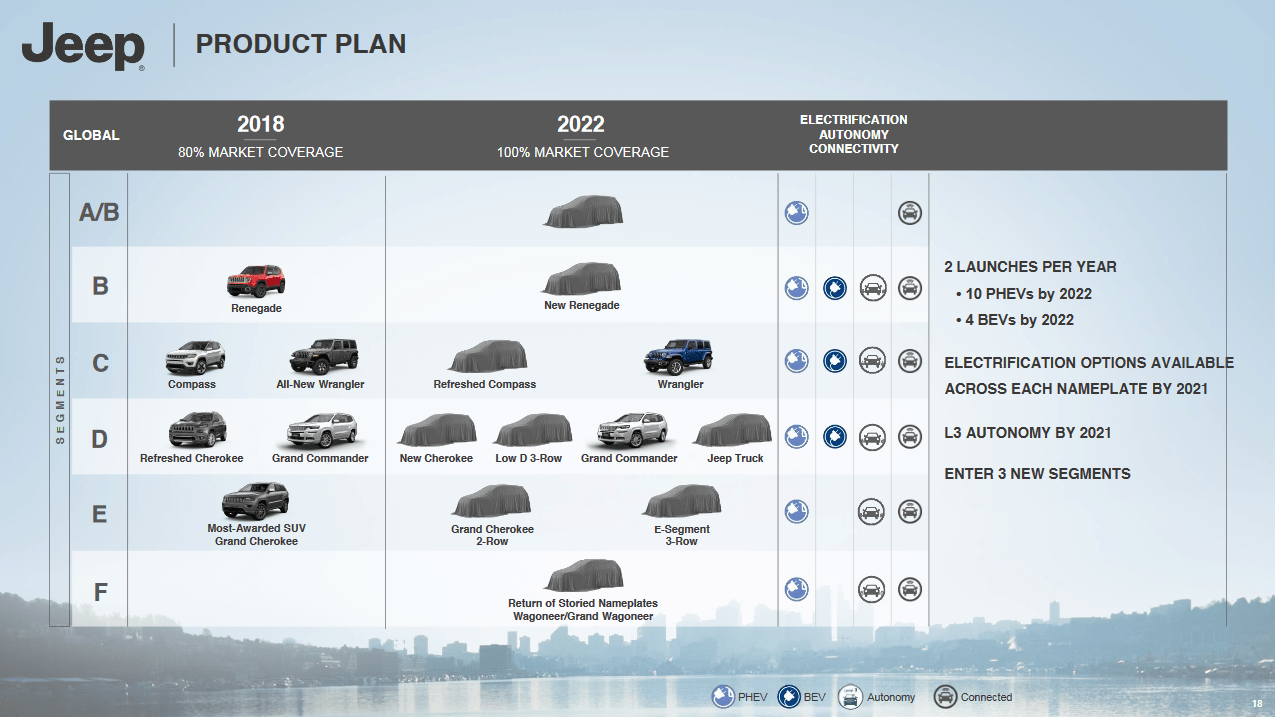The image size is (1275, 717).
Task: Click the Connected icon in the D row
Action: [x=910, y=437]
